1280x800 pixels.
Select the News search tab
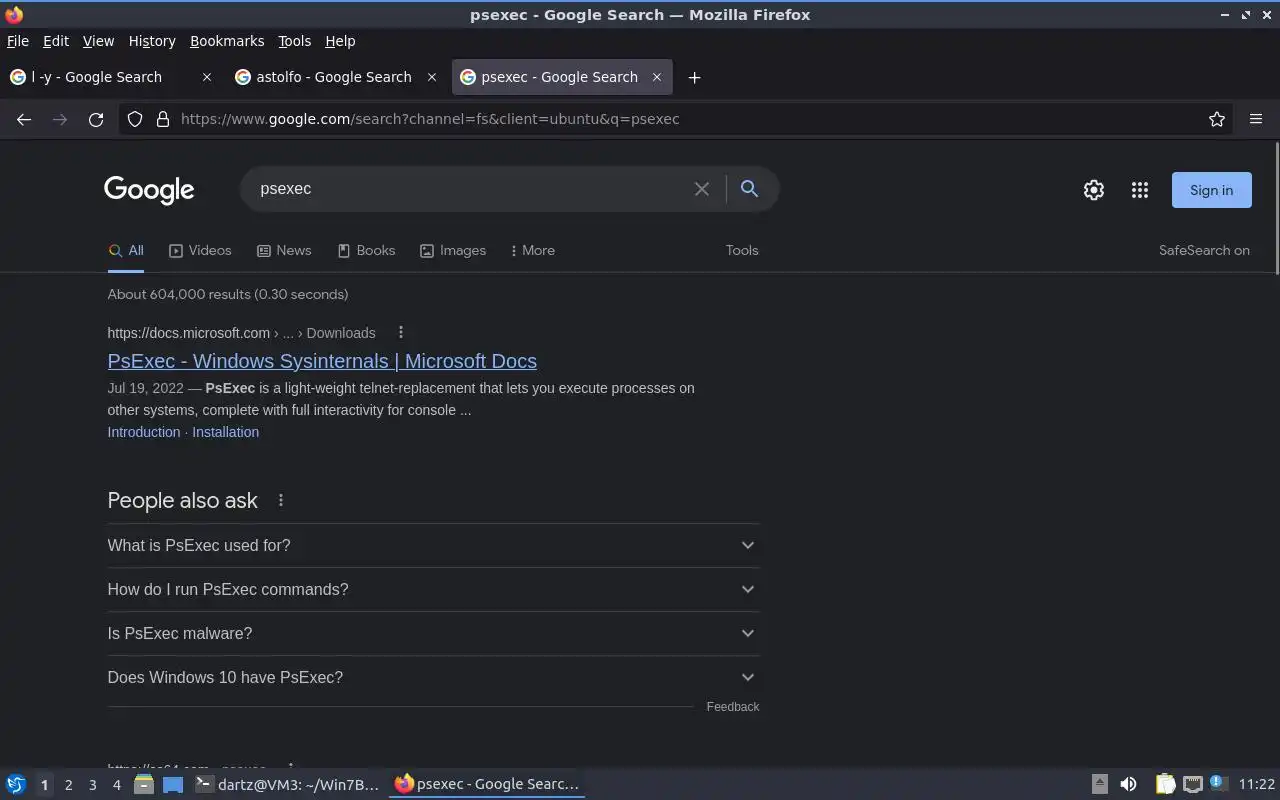pyautogui.click(x=284, y=250)
